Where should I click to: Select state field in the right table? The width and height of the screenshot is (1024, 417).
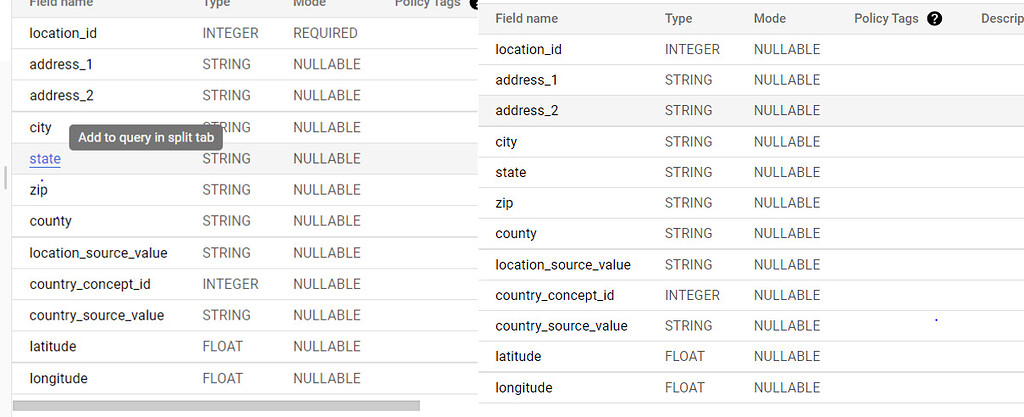pos(511,173)
